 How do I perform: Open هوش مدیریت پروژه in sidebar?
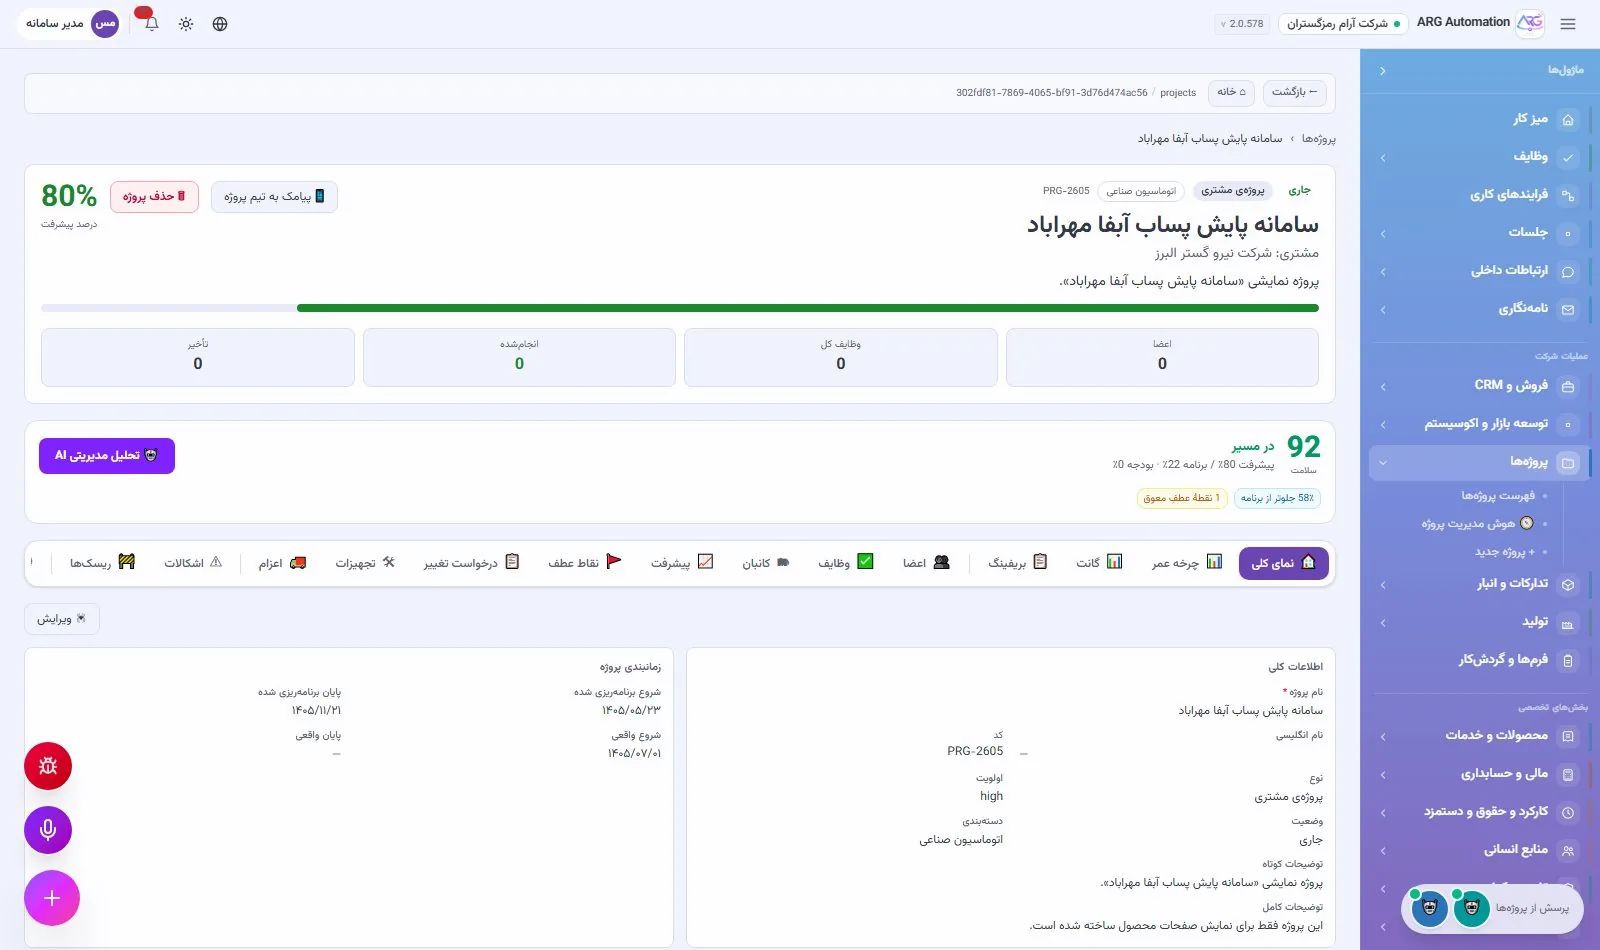tap(1478, 524)
